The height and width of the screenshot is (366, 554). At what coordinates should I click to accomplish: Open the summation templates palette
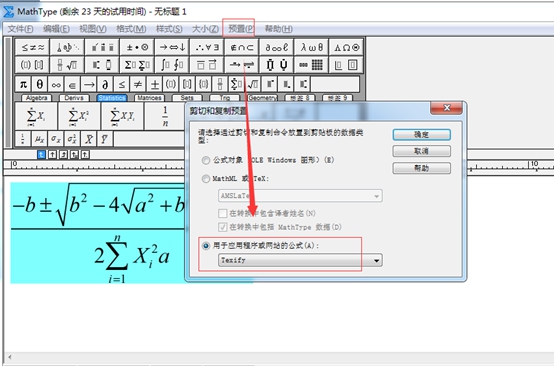coord(137,65)
